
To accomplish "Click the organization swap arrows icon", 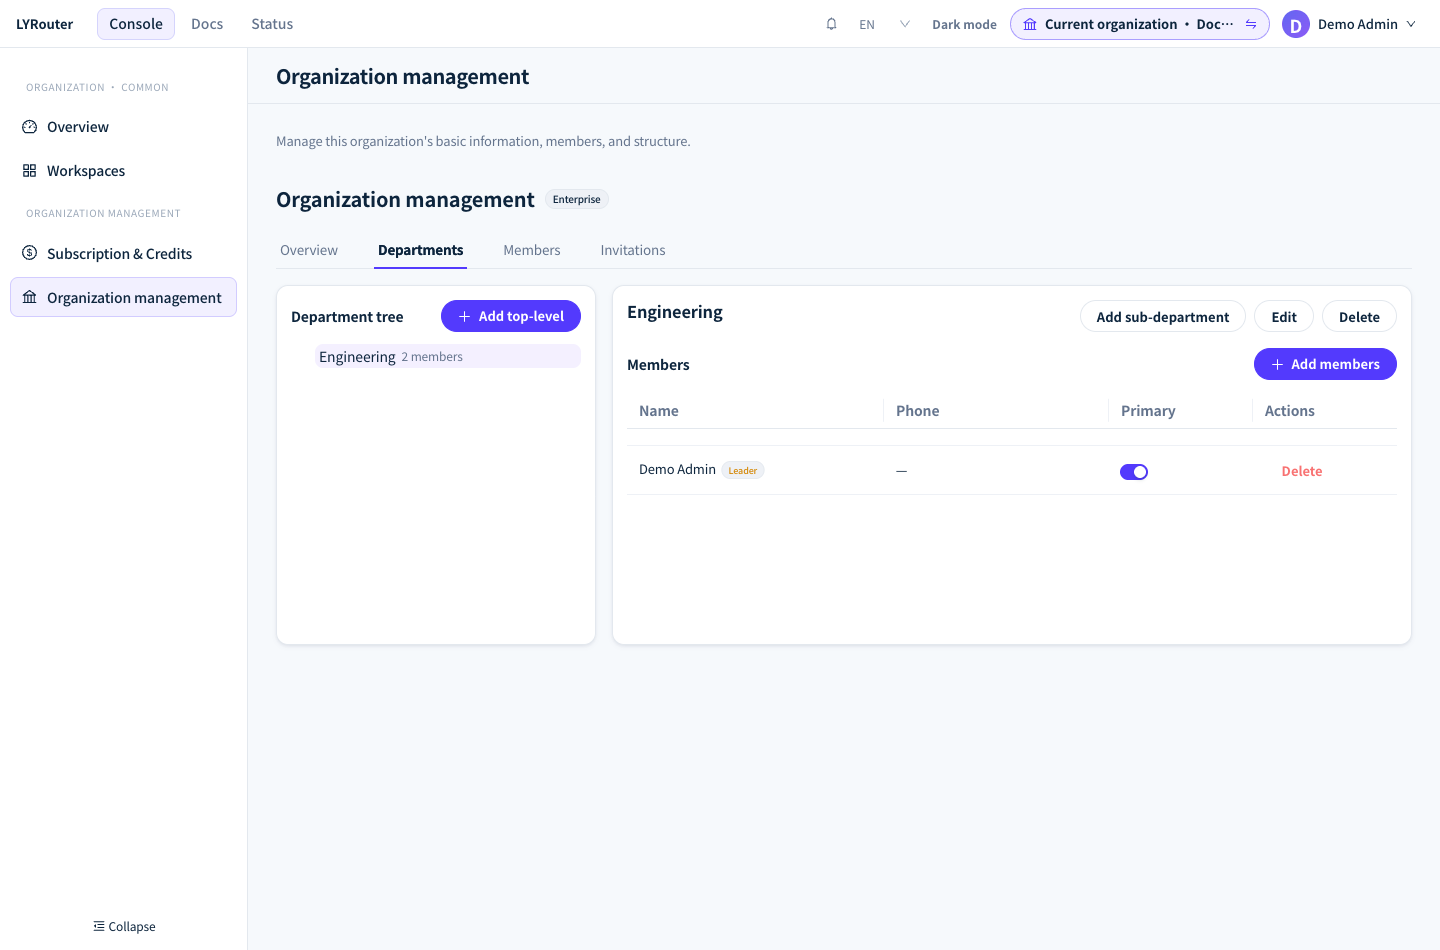I will (x=1251, y=24).
